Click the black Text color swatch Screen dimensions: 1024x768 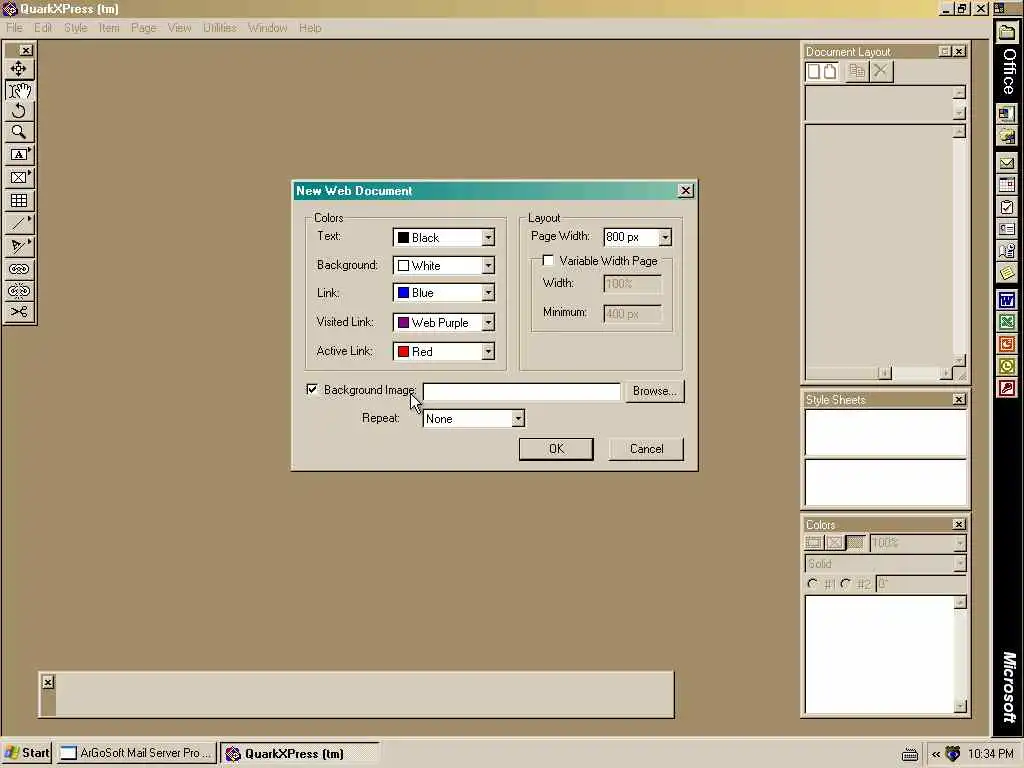[404, 238]
